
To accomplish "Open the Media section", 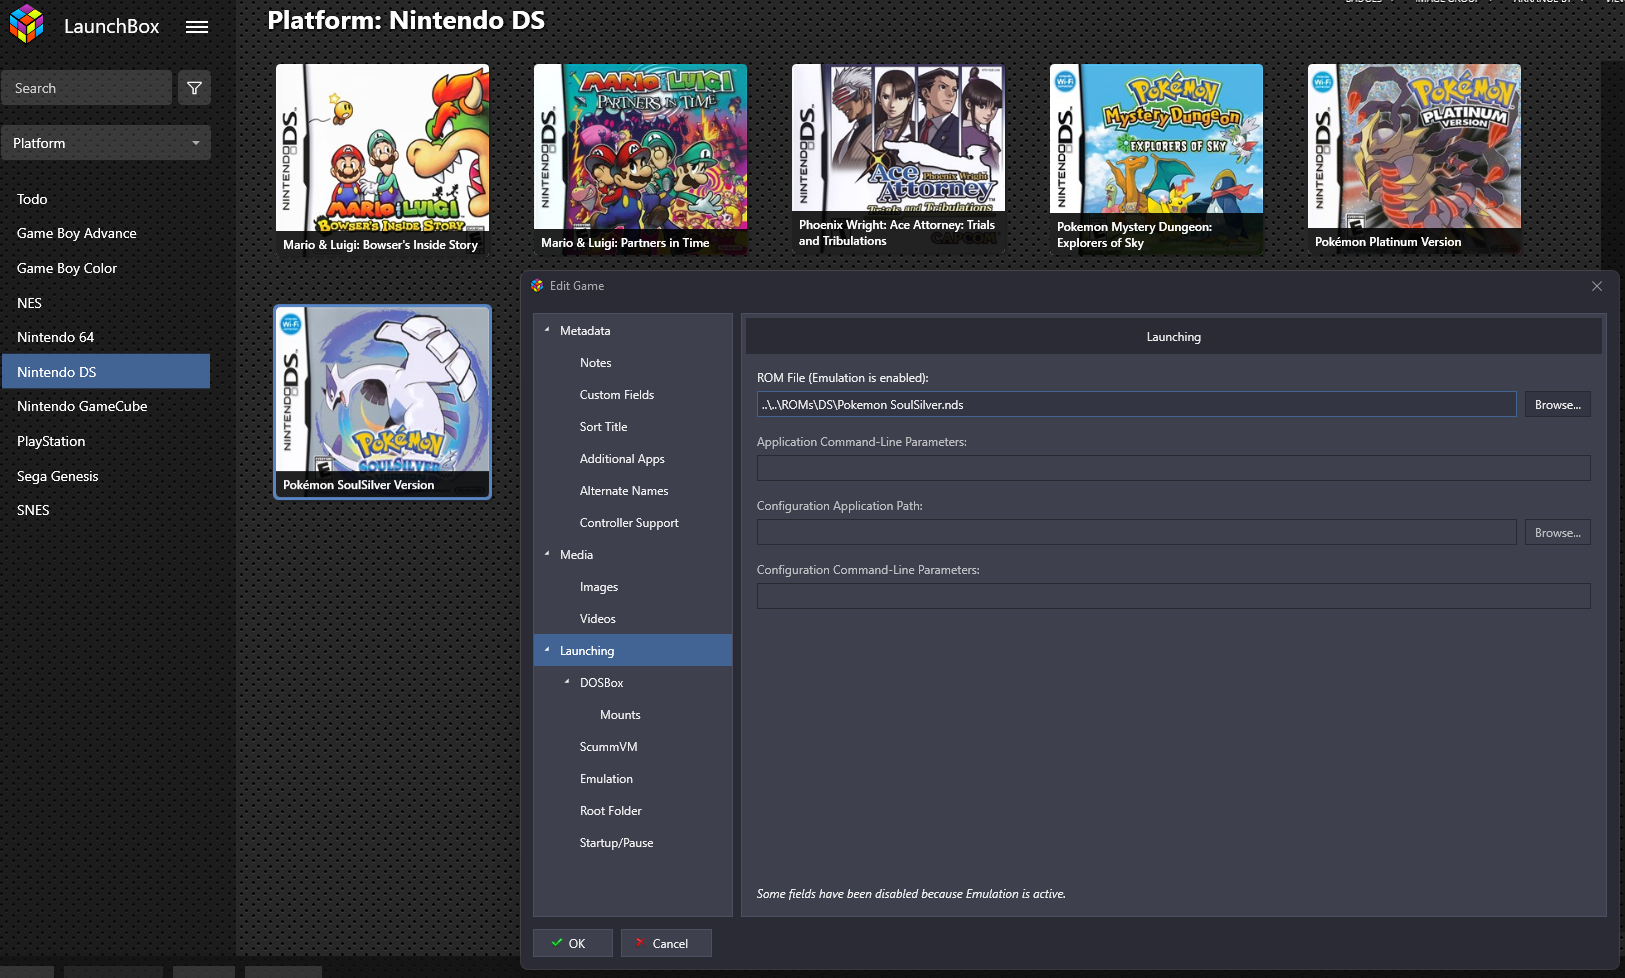I will 576,555.
